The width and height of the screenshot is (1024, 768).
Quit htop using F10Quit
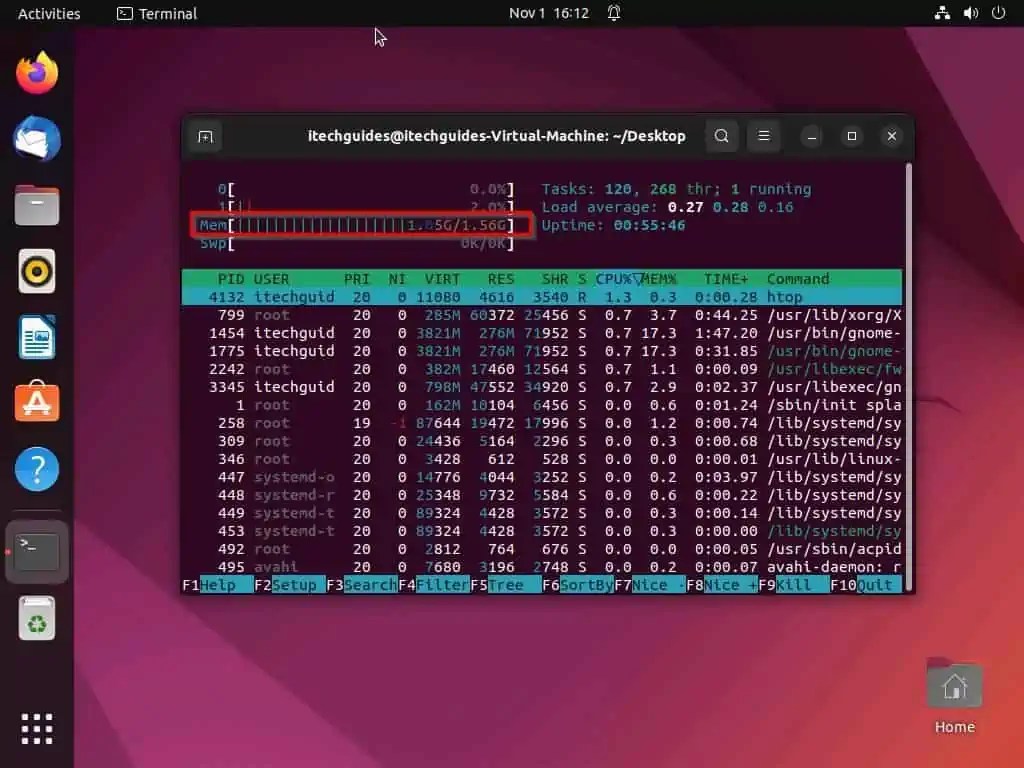[862, 585]
